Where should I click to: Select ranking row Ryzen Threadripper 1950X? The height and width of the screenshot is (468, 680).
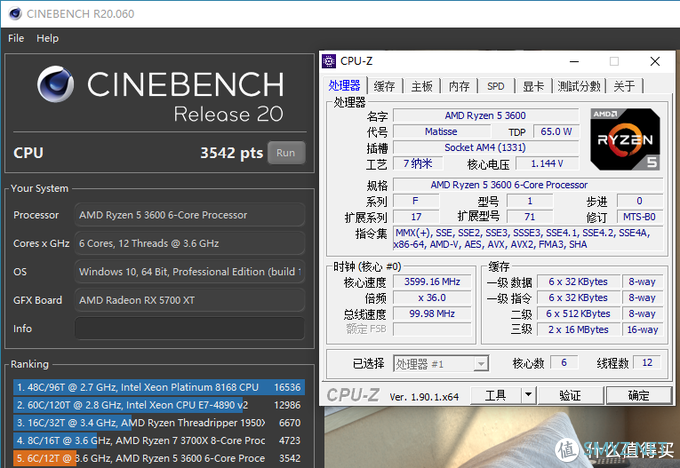click(x=159, y=422)
